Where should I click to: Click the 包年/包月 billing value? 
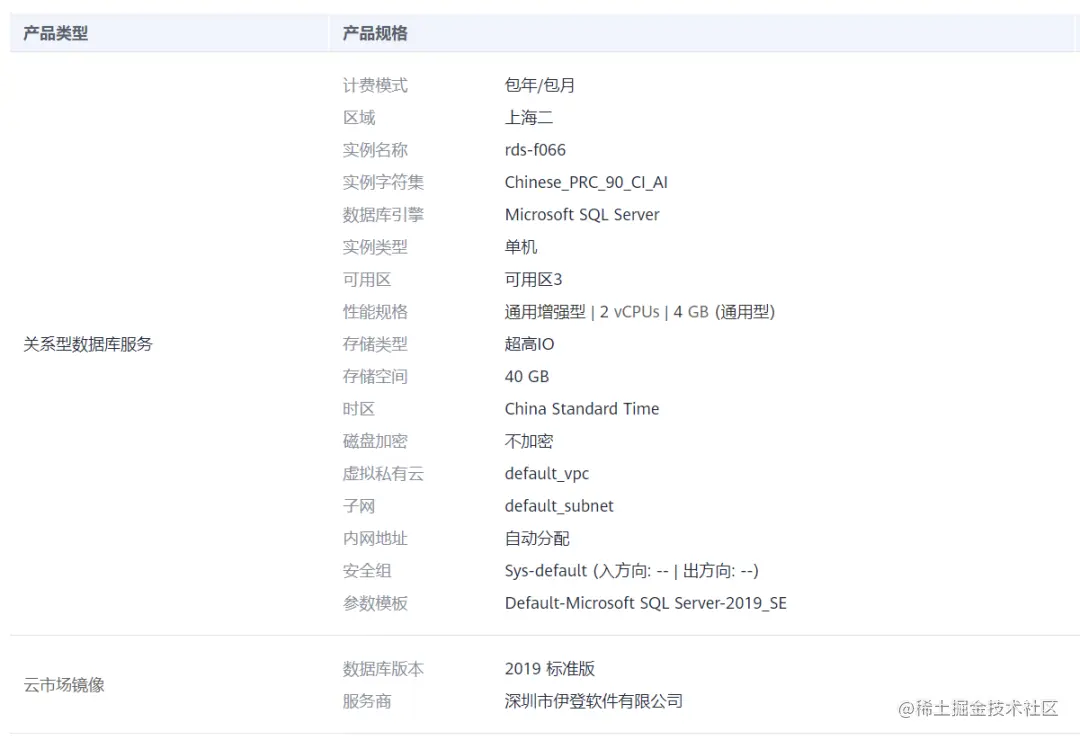coord(539,85)
